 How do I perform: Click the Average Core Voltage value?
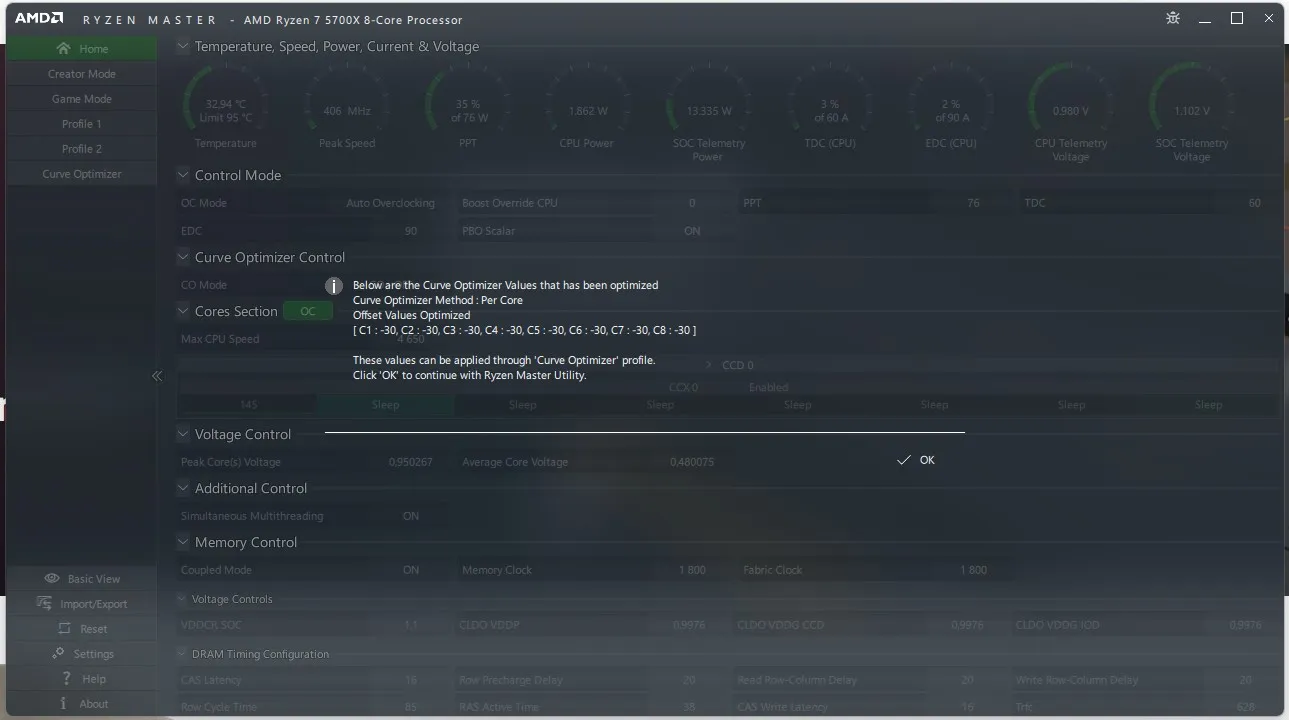[x=692, y=463]
